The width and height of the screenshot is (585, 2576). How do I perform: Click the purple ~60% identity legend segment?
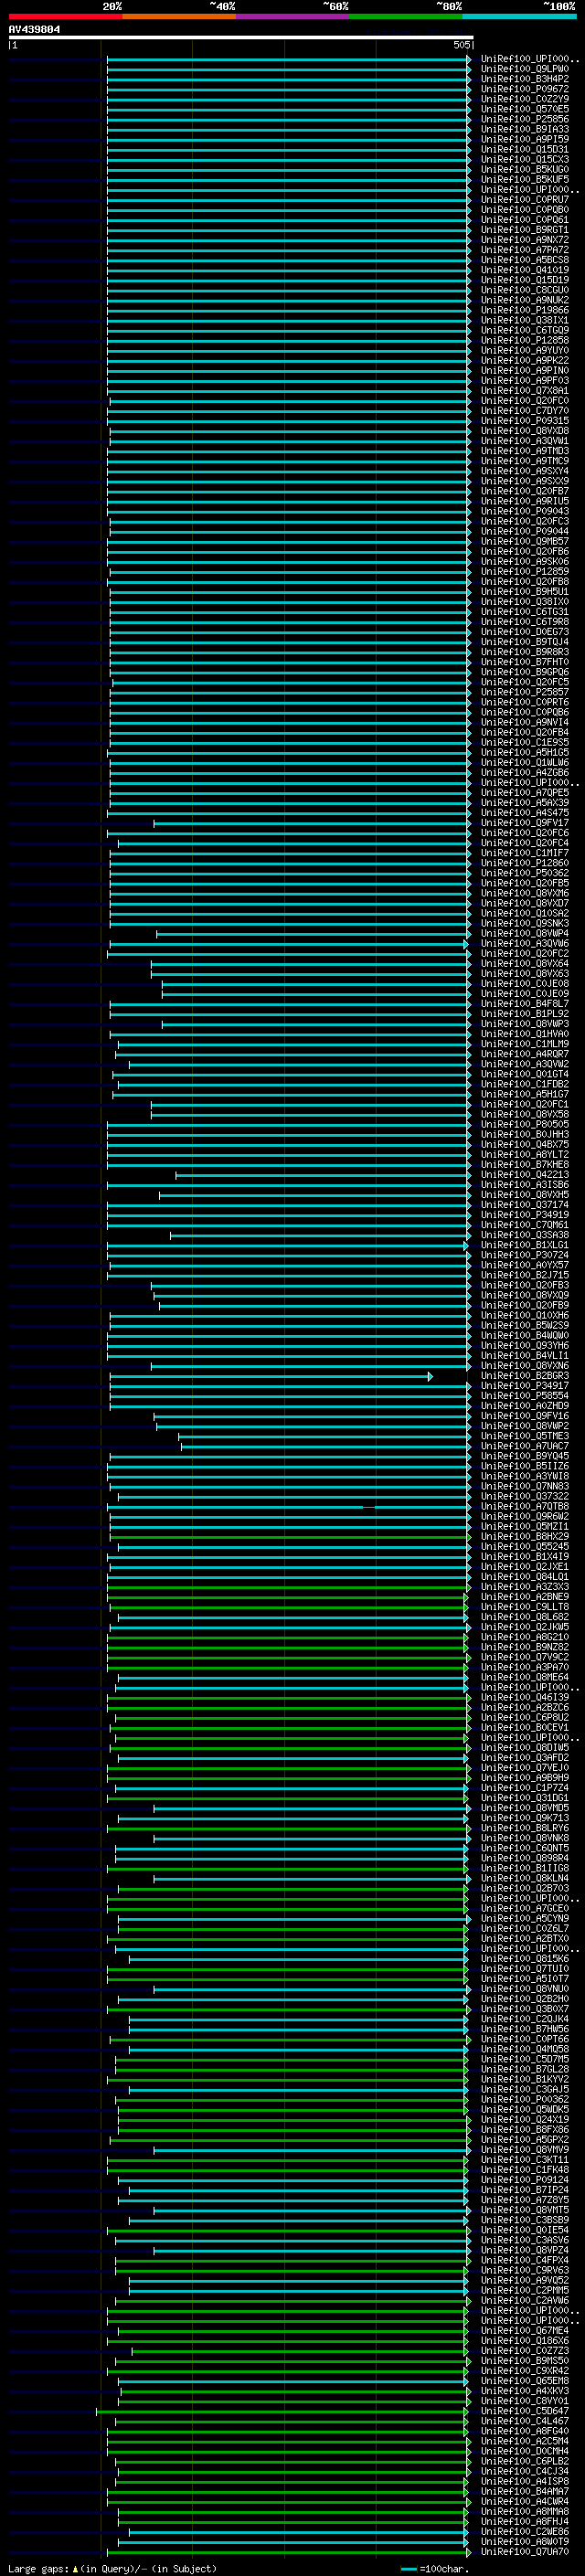(293, 16)
